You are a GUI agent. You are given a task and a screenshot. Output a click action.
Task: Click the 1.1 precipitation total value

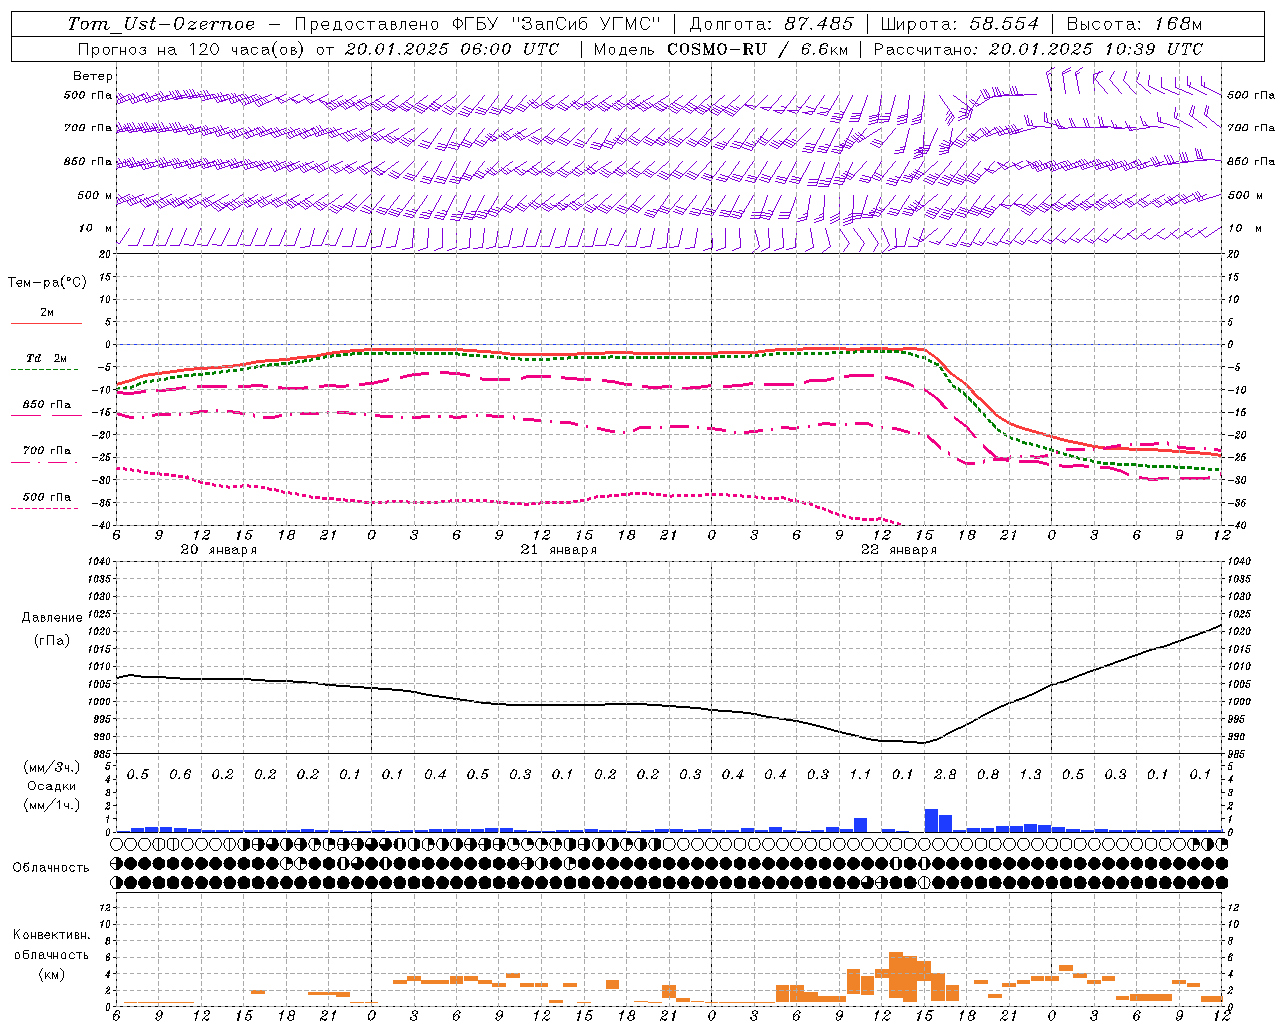click(859, 775)
